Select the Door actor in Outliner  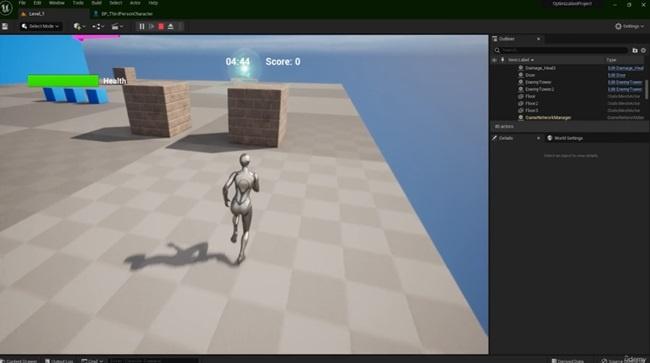[x=530, y=75]
